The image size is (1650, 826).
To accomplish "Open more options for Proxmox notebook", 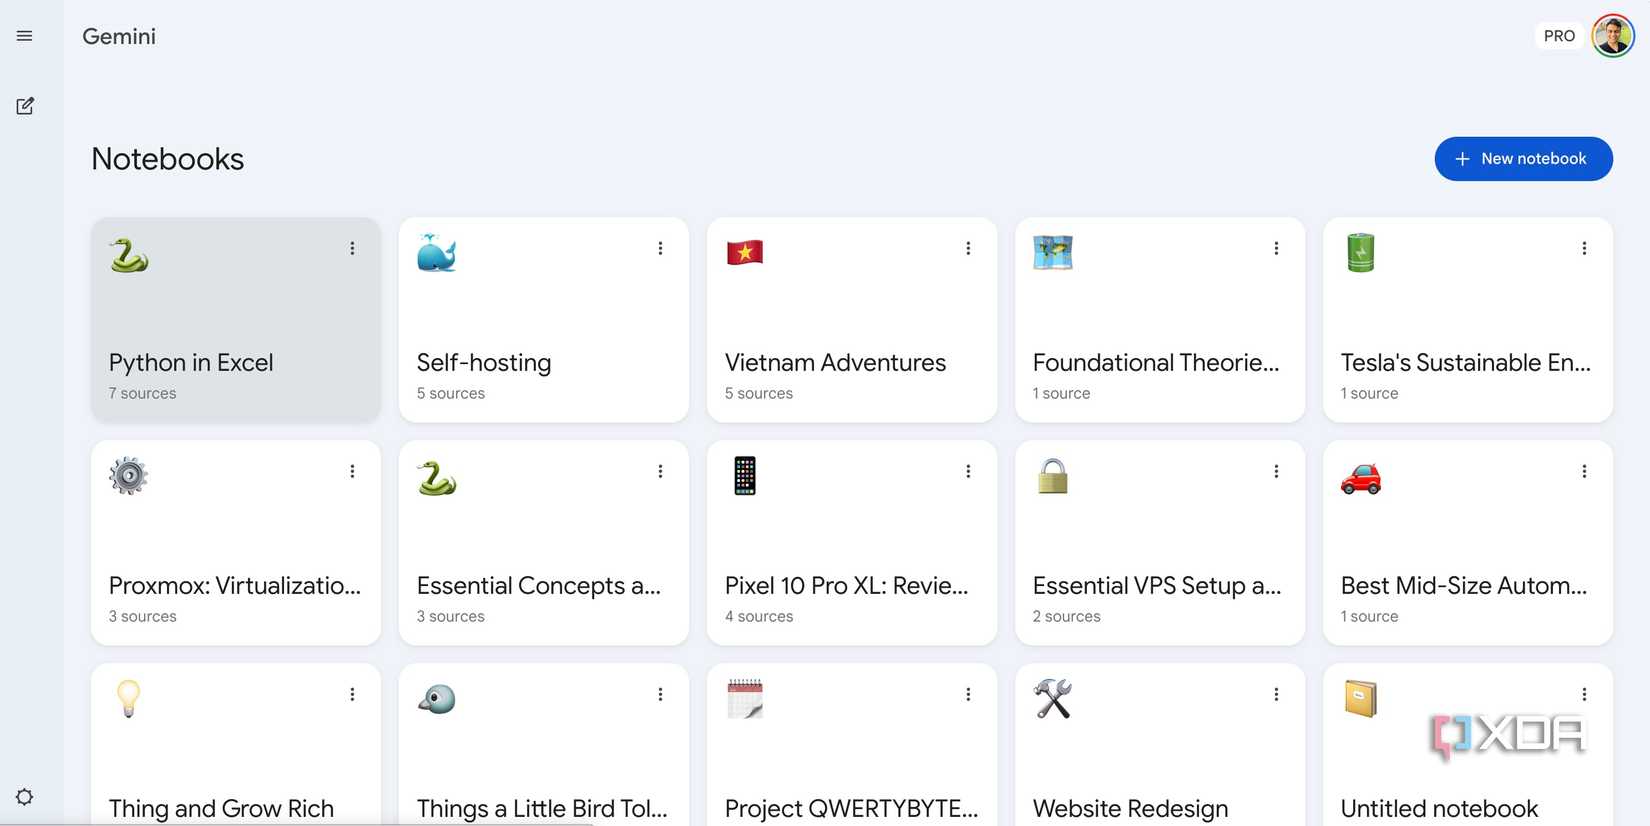I will coord(352,471).
